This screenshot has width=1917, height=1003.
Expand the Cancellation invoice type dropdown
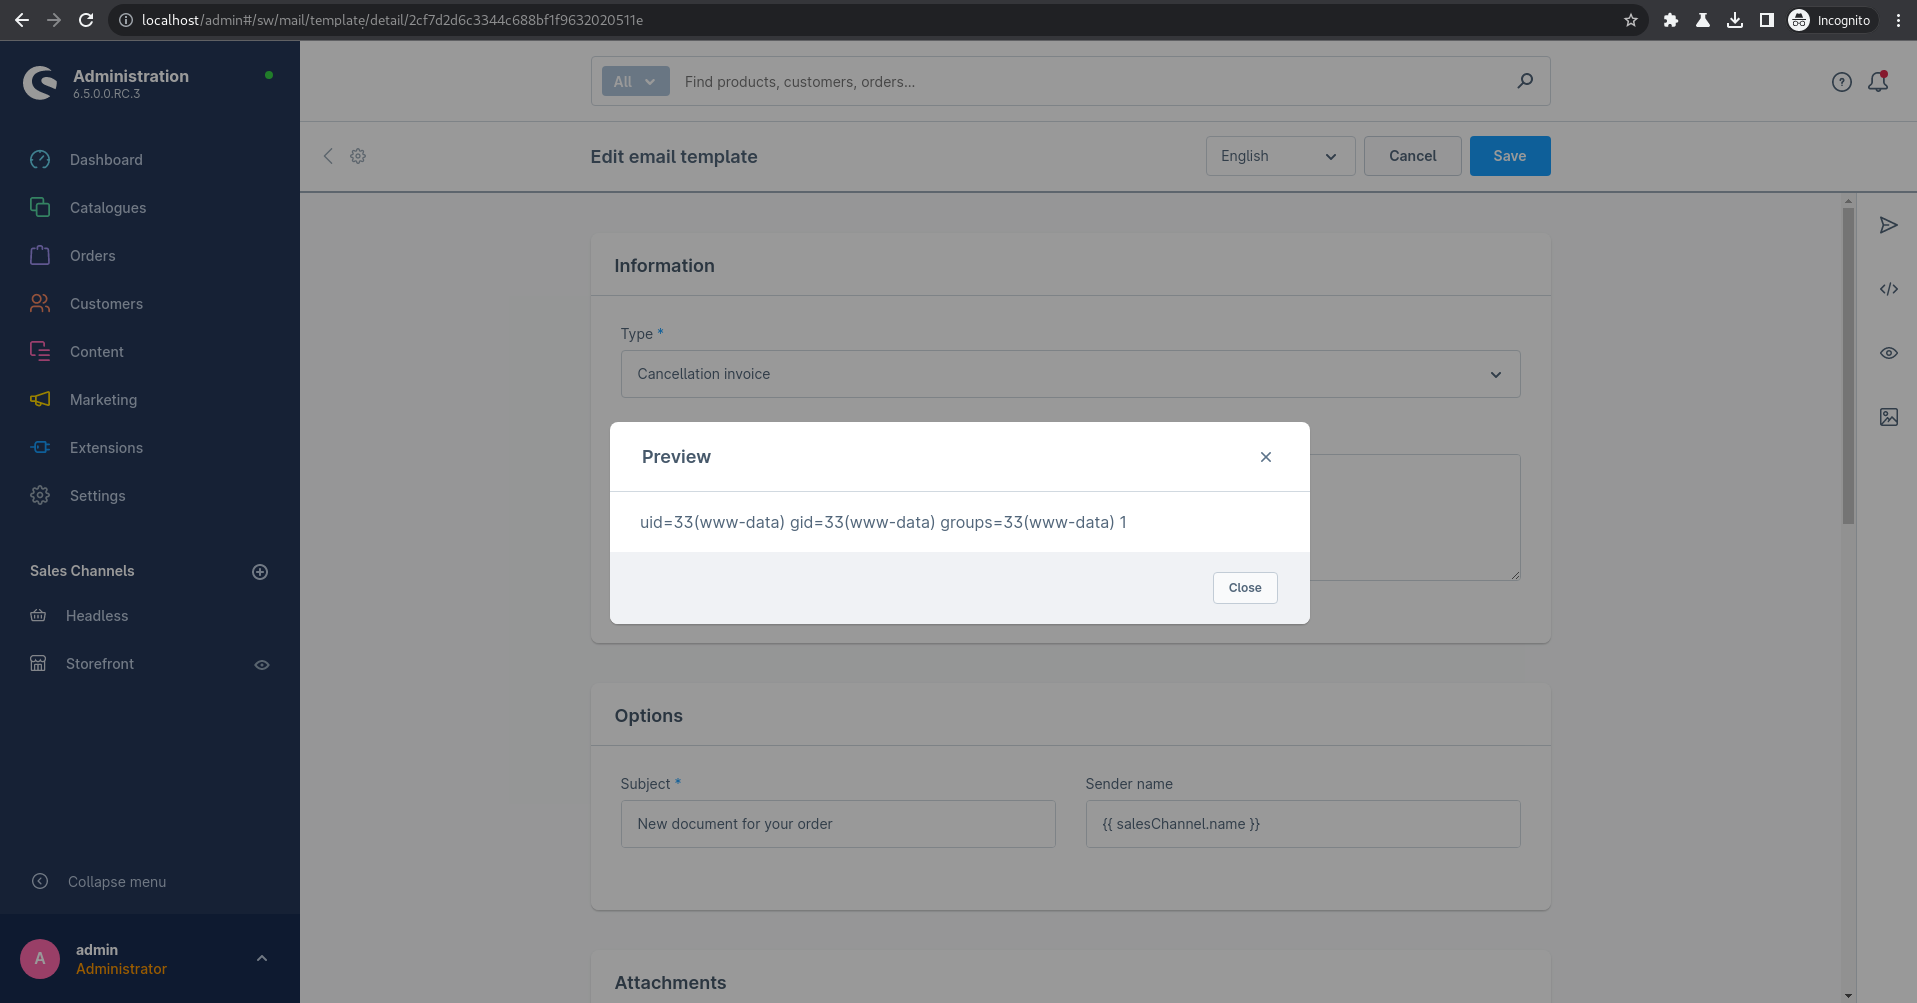point(1070,374)
